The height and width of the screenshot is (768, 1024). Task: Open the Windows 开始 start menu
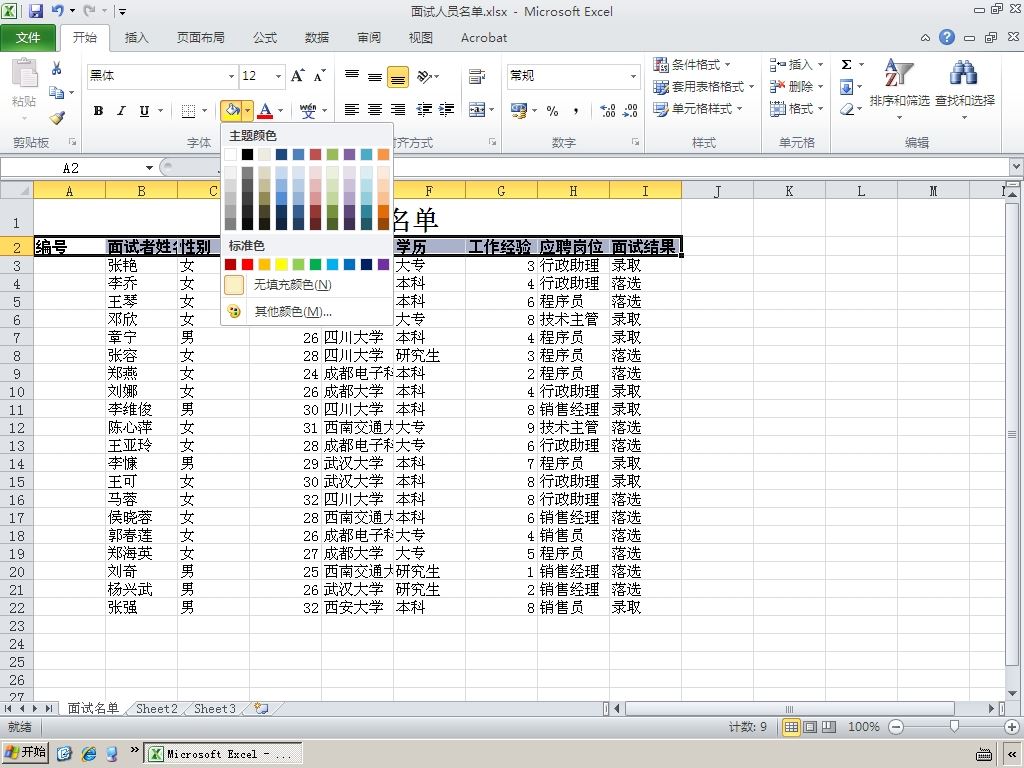pos(25,752)
